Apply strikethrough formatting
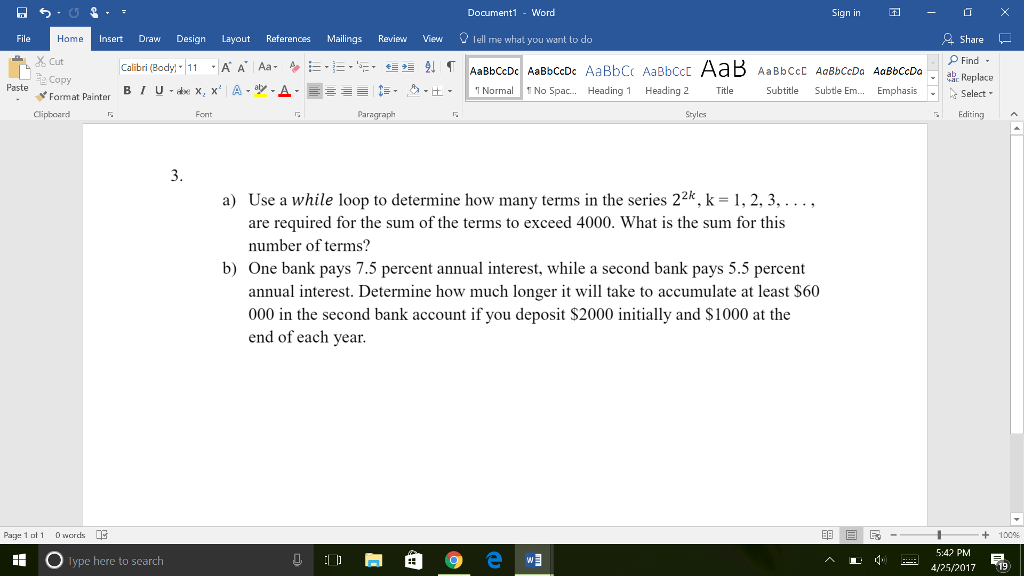 (x=182, y=90)
